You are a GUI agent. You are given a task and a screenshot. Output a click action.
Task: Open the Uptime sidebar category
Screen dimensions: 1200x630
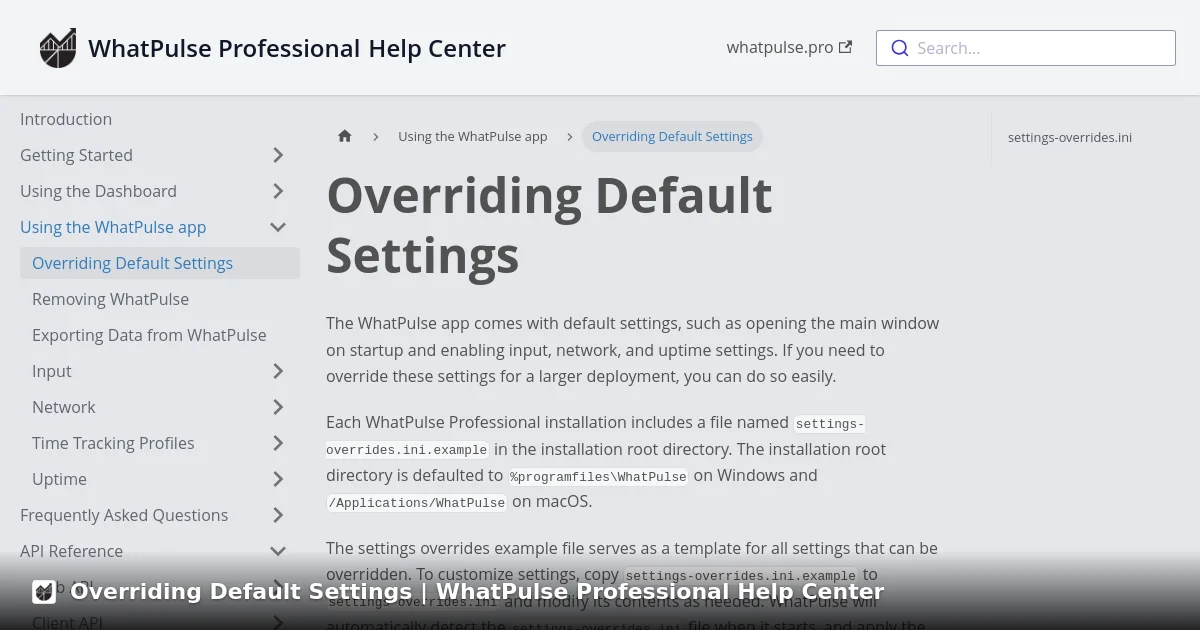pos(59,479)
